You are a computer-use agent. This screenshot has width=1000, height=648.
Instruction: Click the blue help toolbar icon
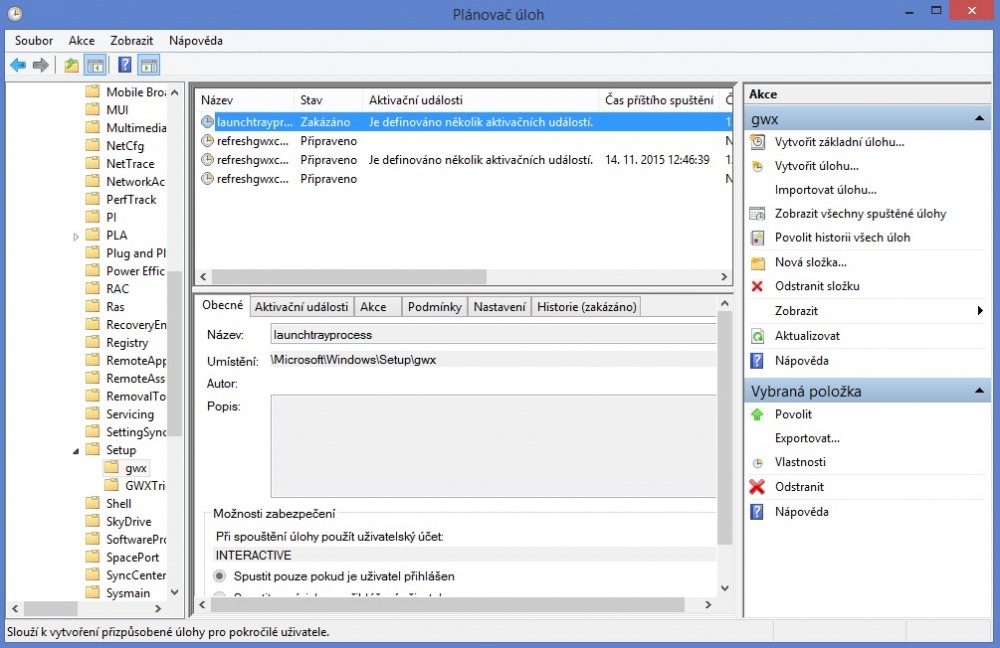tap(124, 65)
